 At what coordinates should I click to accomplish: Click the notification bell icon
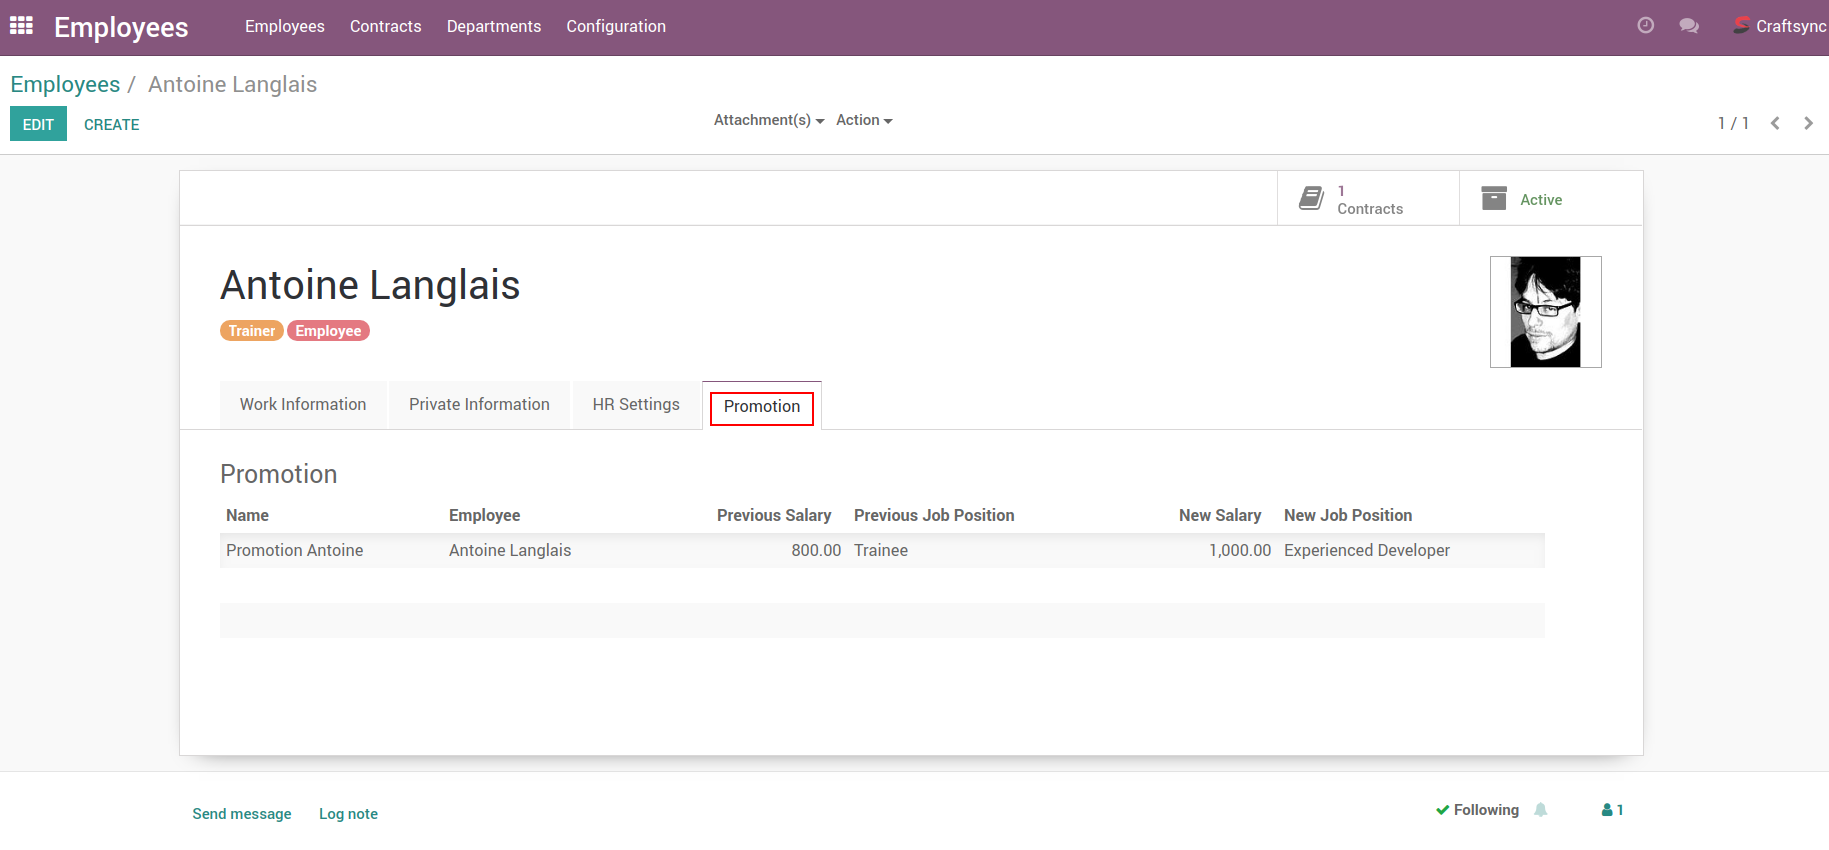[1541, 810]
